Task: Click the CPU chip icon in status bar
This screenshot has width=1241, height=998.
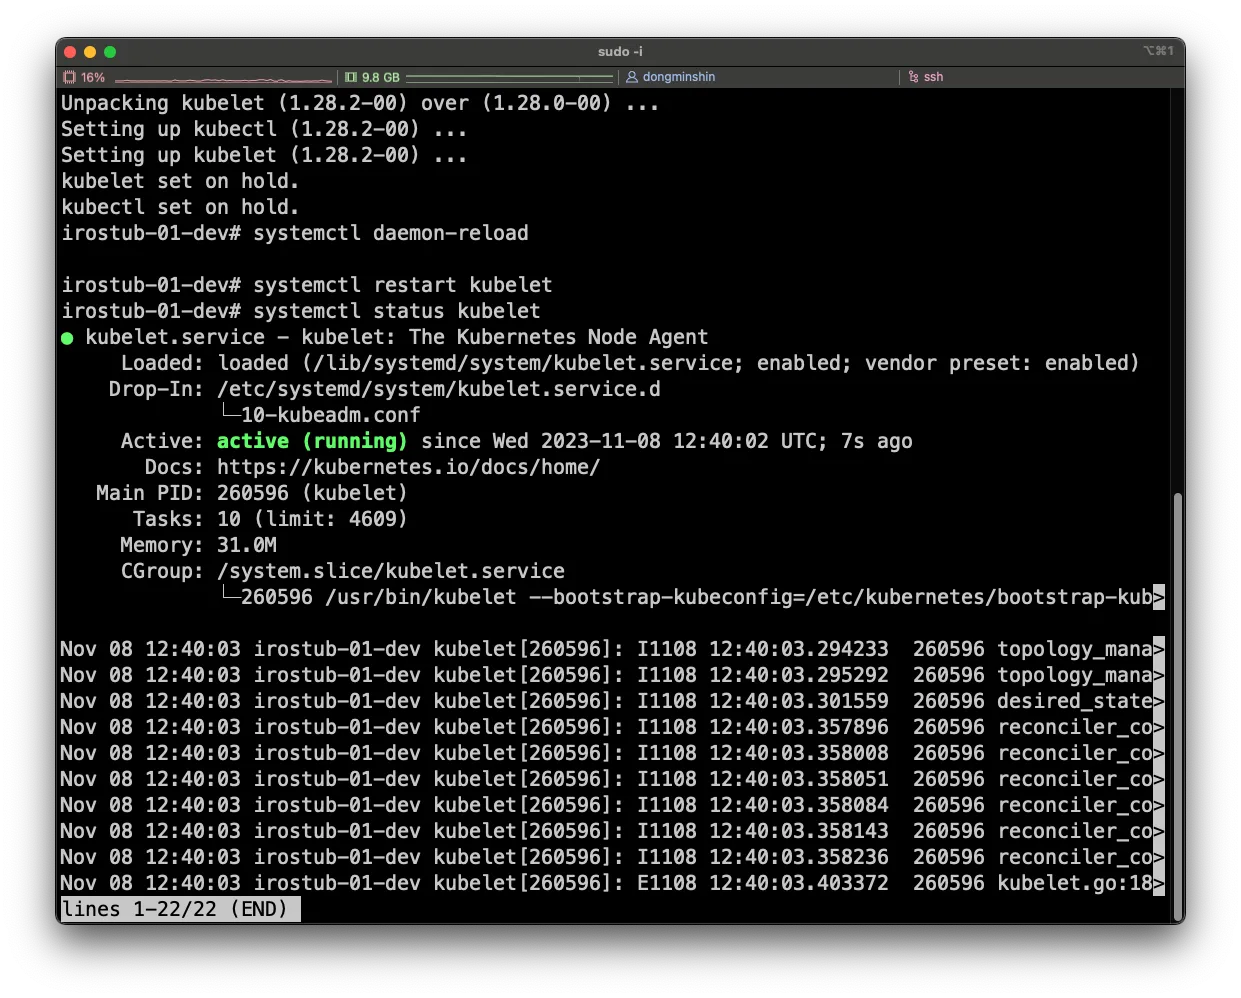Action: (x=70, y=77)
